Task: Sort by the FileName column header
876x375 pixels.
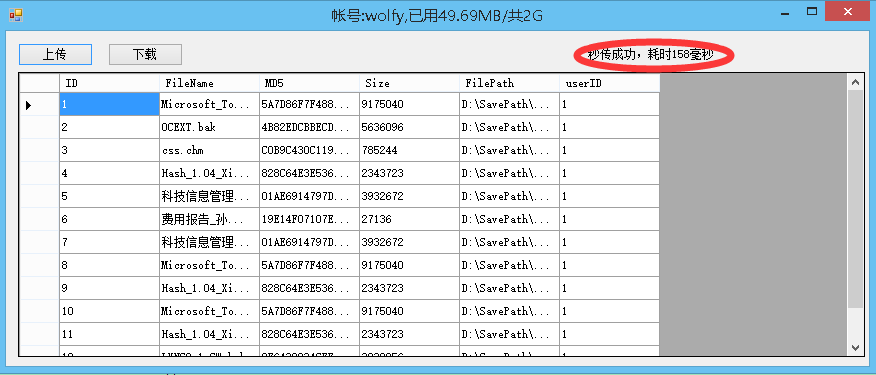Action: pos(210,83)
